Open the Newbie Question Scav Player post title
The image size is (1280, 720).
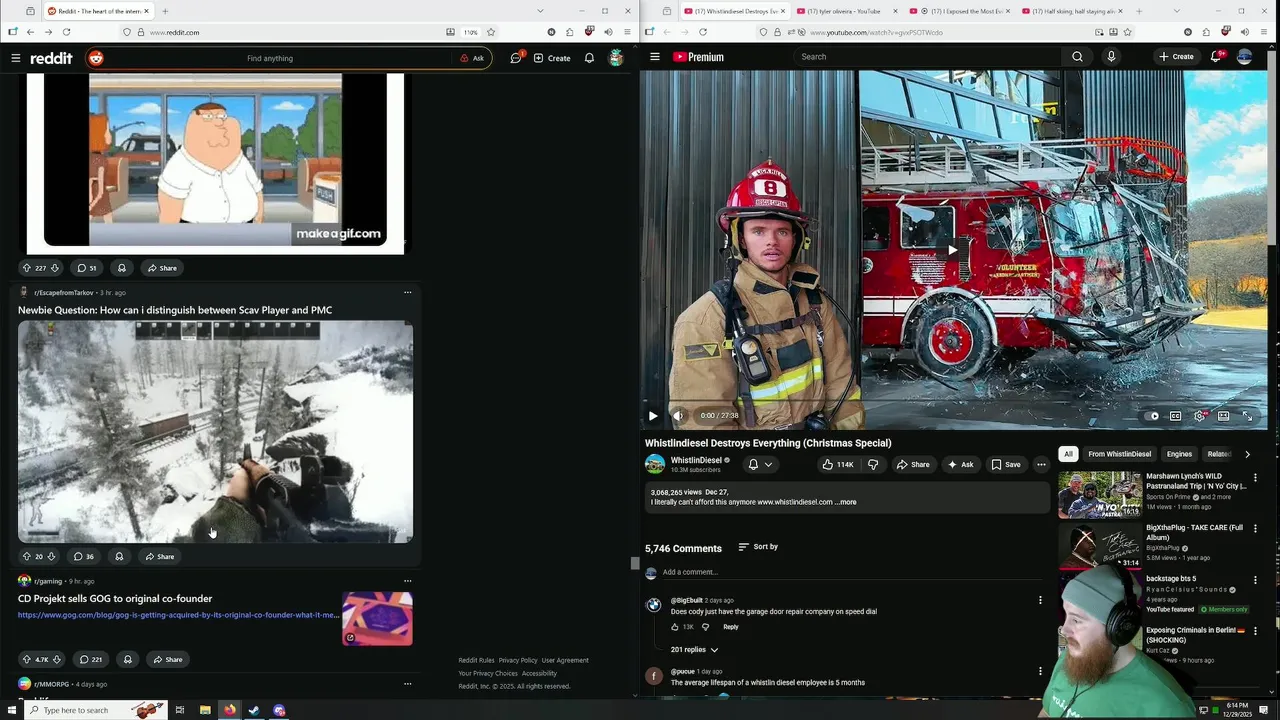point(175,310)
